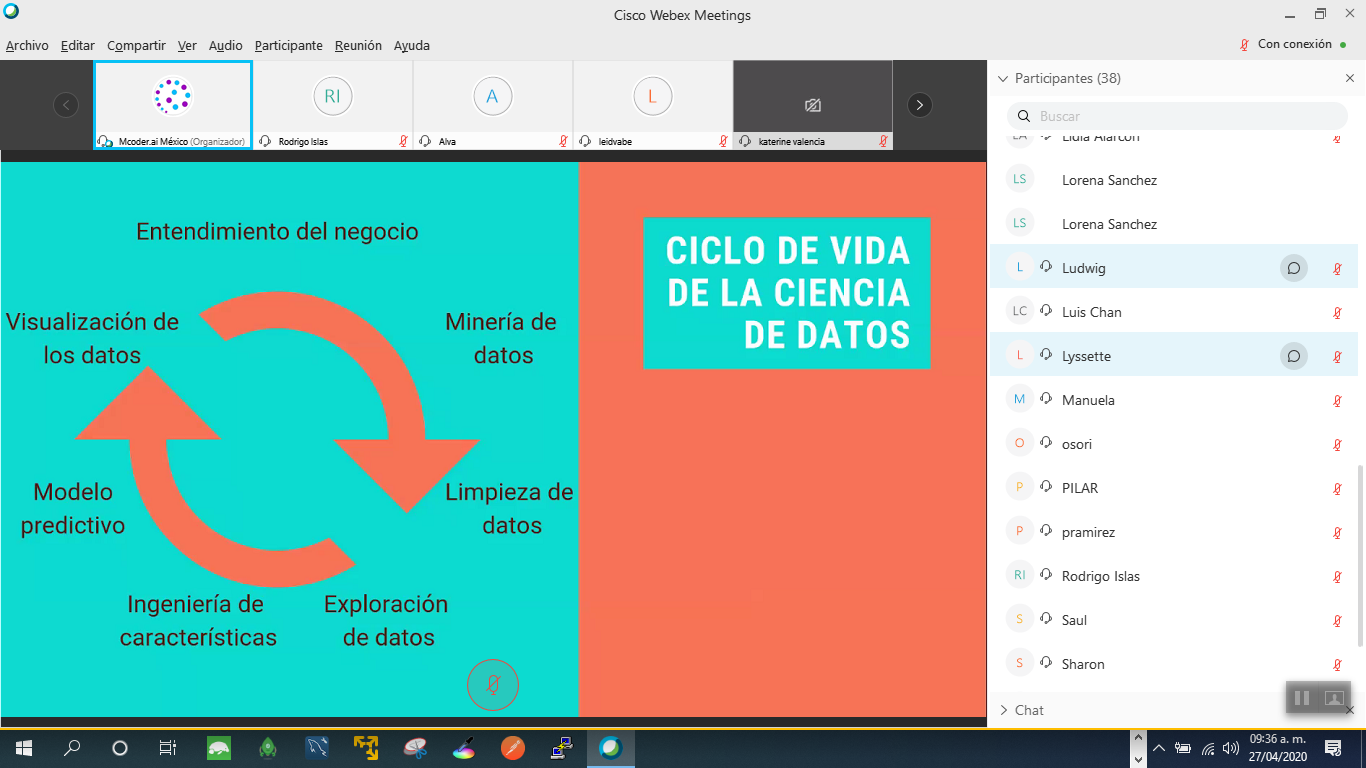Click the muted microphone icon beside Sharon
Image resolution: width=1366 pixels, height=768 pixels.
[1337, 665]
